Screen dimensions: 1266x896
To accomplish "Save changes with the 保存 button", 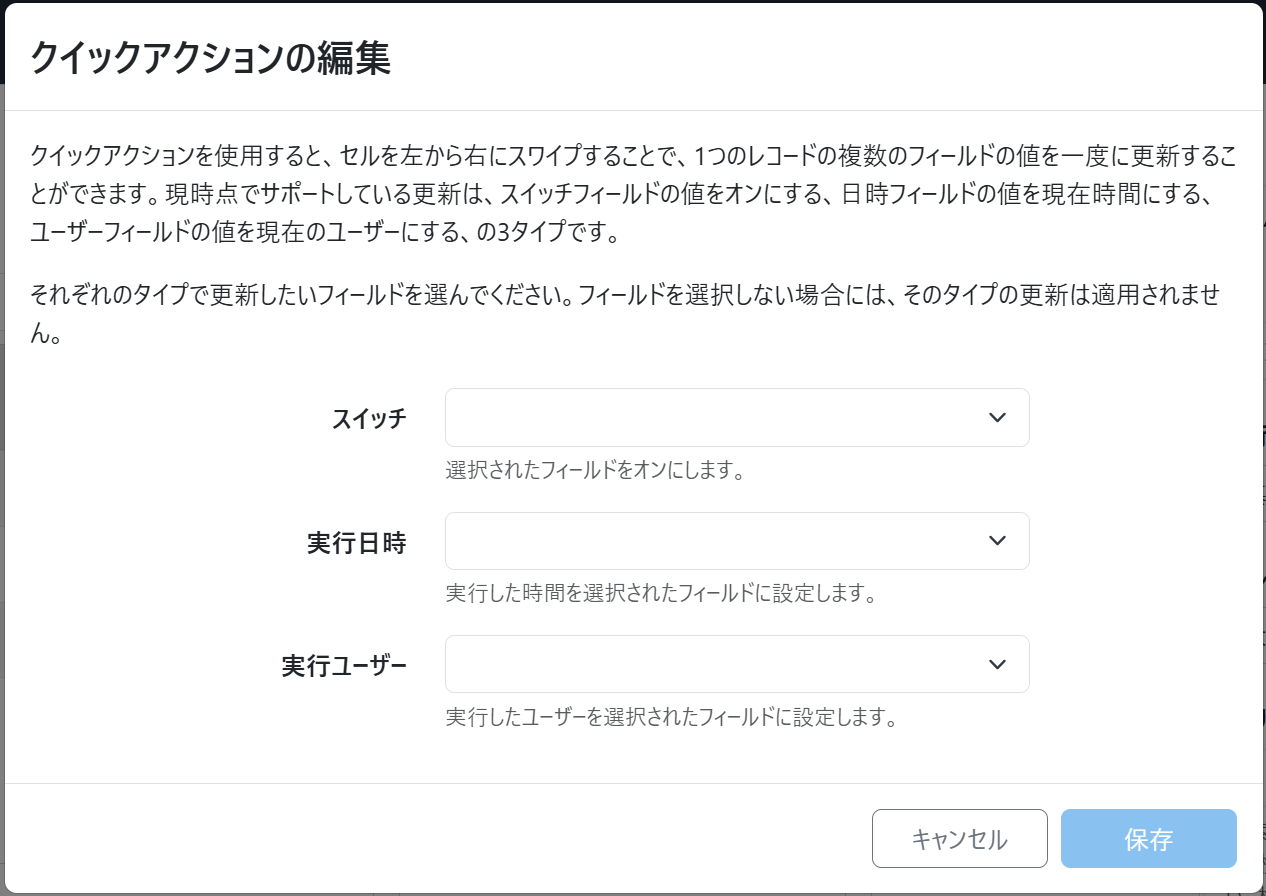I will 1148,838.
